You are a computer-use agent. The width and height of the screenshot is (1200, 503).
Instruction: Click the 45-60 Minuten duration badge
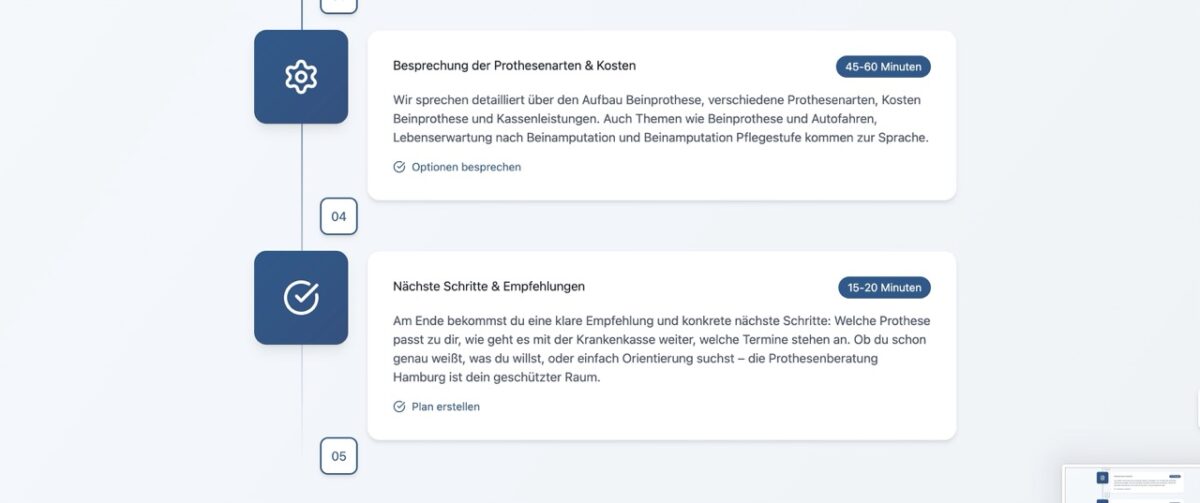pyautogui.click(x=883, y=67)
